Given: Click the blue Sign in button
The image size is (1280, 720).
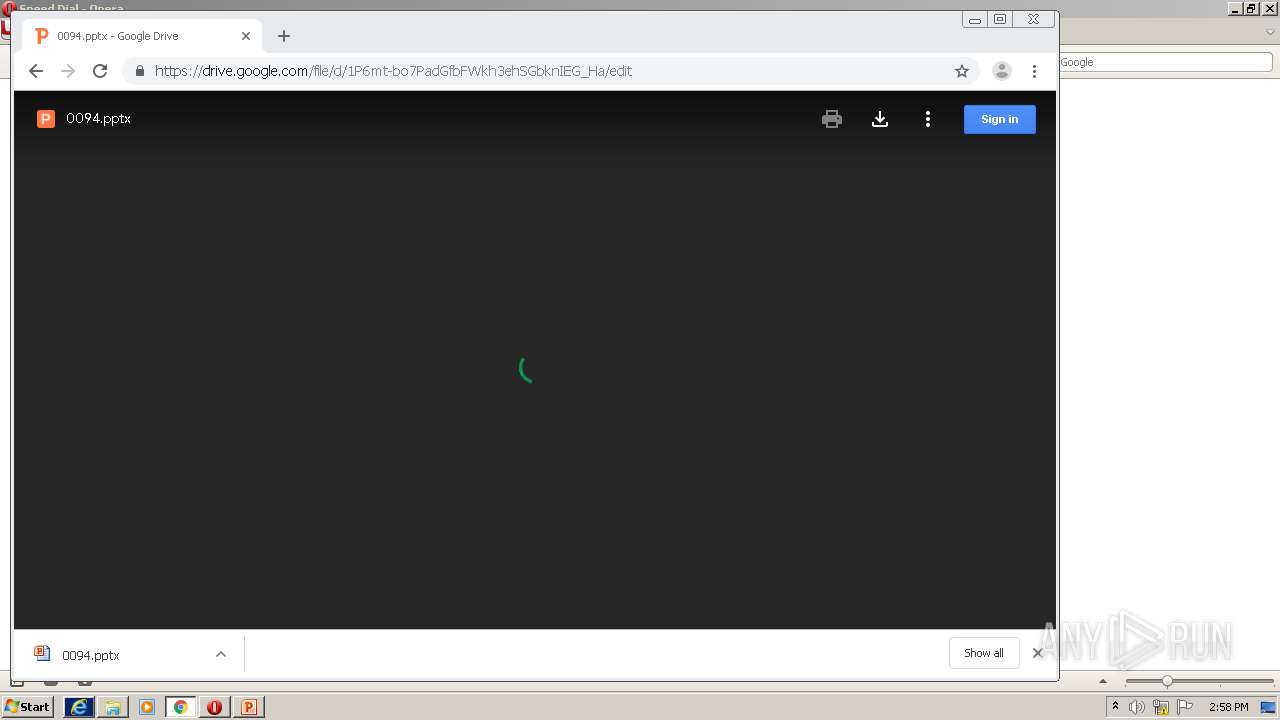Looking at the screenshot, I should [999, 119].
